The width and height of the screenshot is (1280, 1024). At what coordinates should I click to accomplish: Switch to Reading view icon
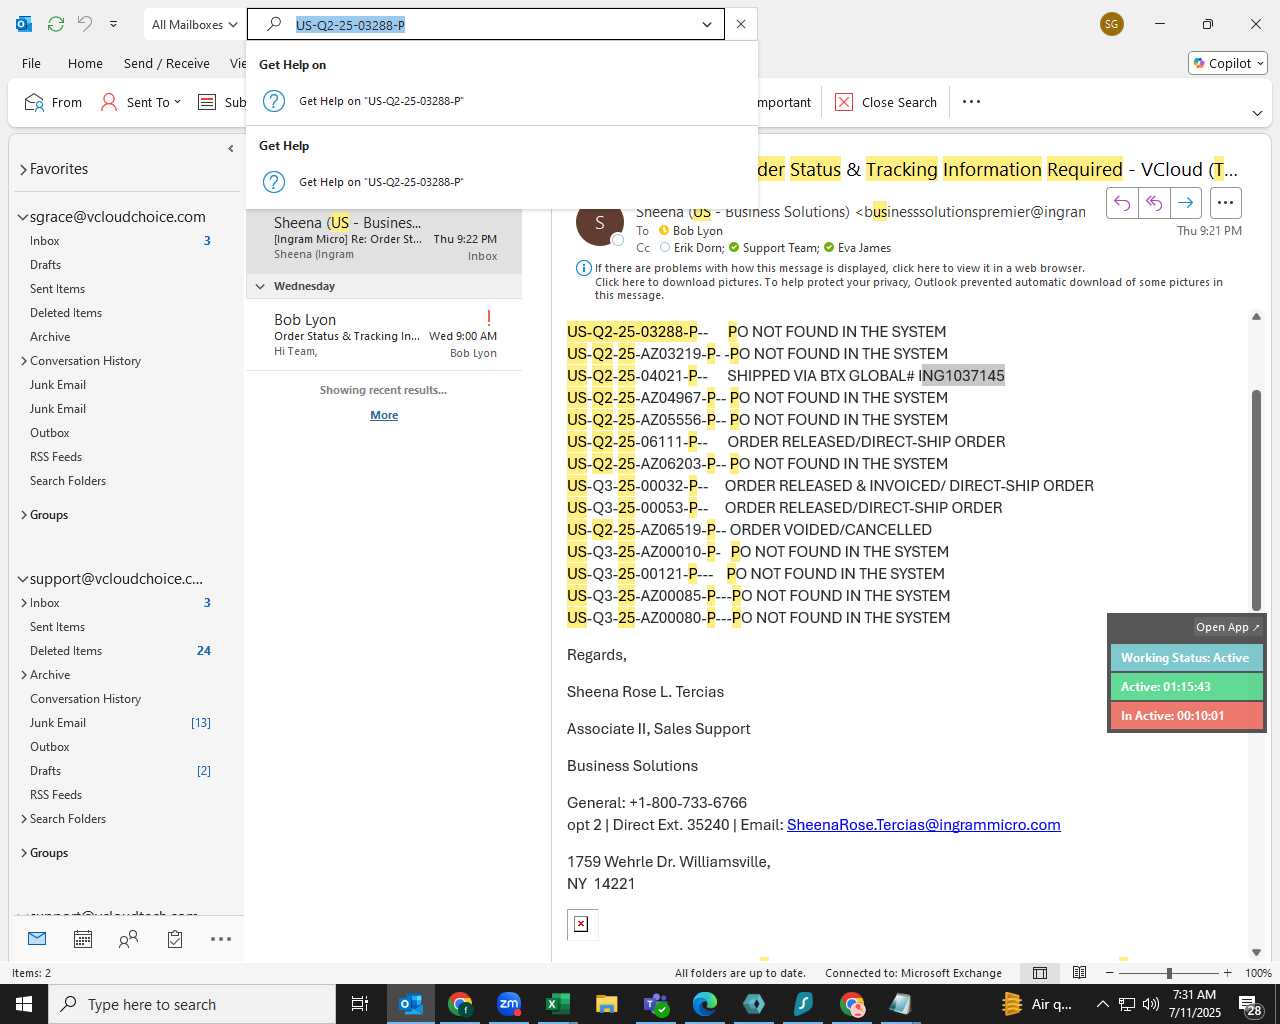[1079, 973]
